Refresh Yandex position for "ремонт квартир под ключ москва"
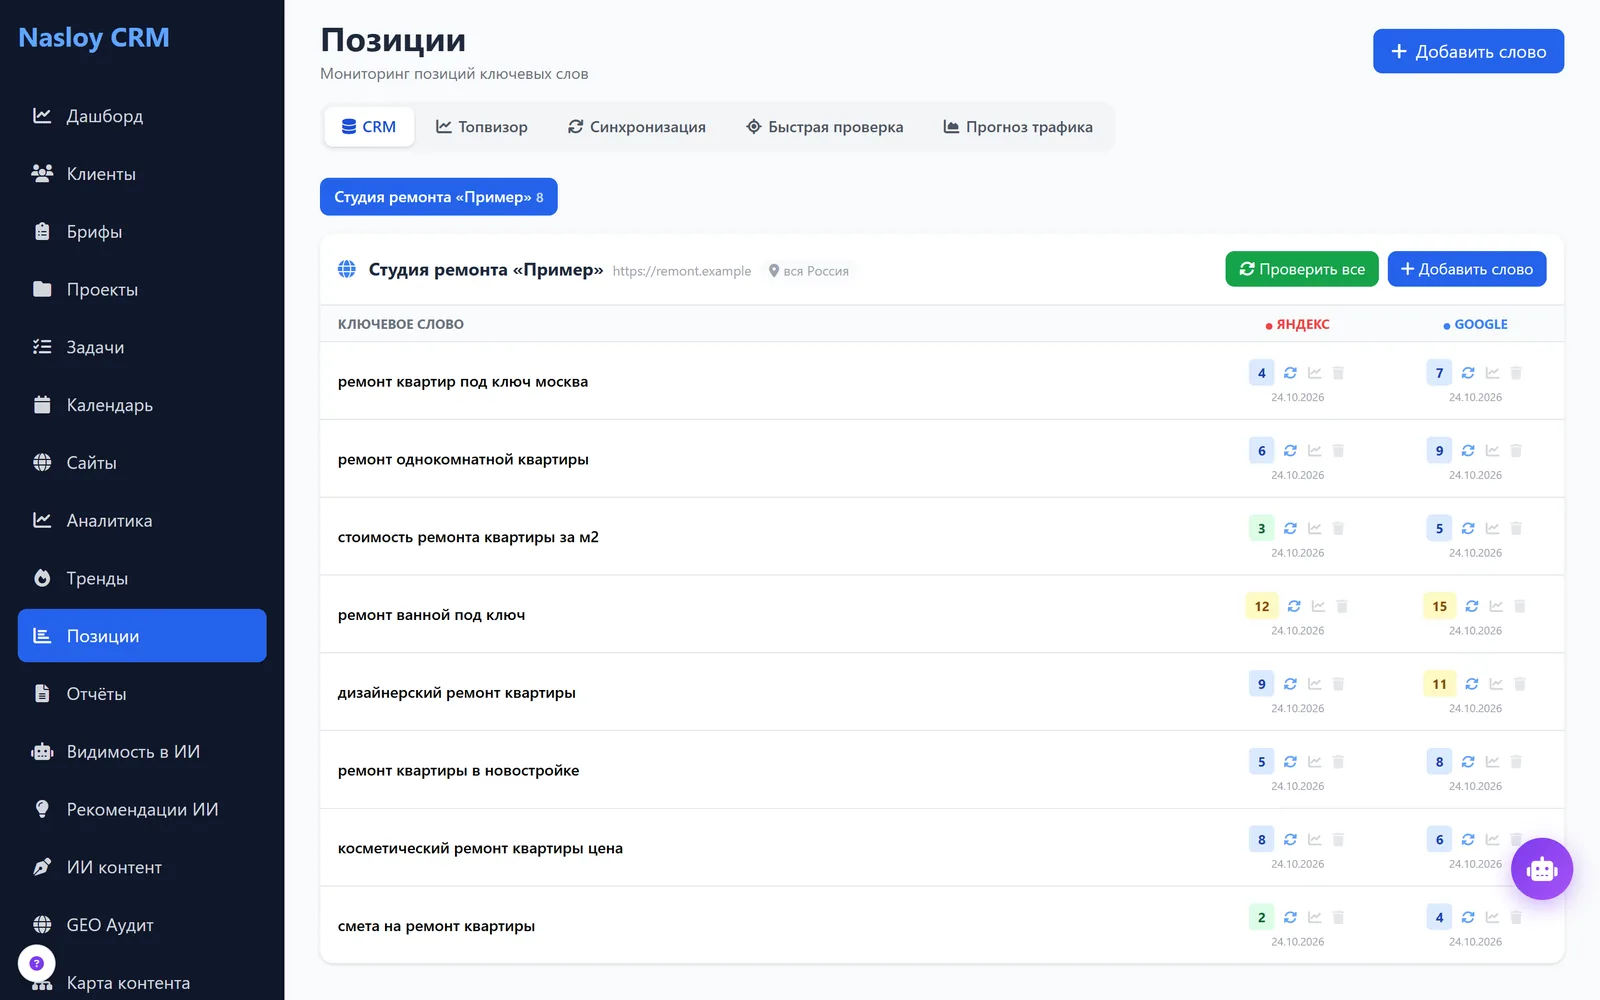Image resolution: width=1600 pixels, height=1000 pixels. coord(1290,373)
